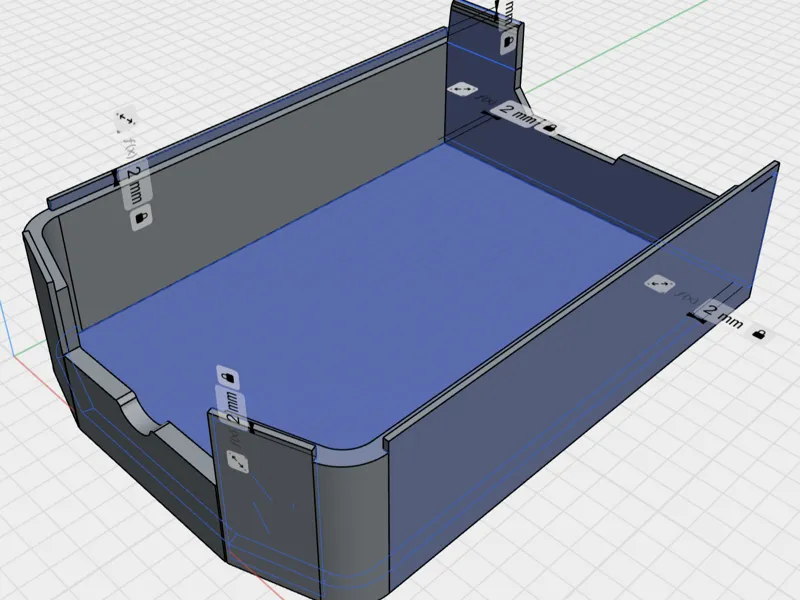
Task: Click the direction arrows icon on the tall back corner tab
Action: (x=462, y=89)
